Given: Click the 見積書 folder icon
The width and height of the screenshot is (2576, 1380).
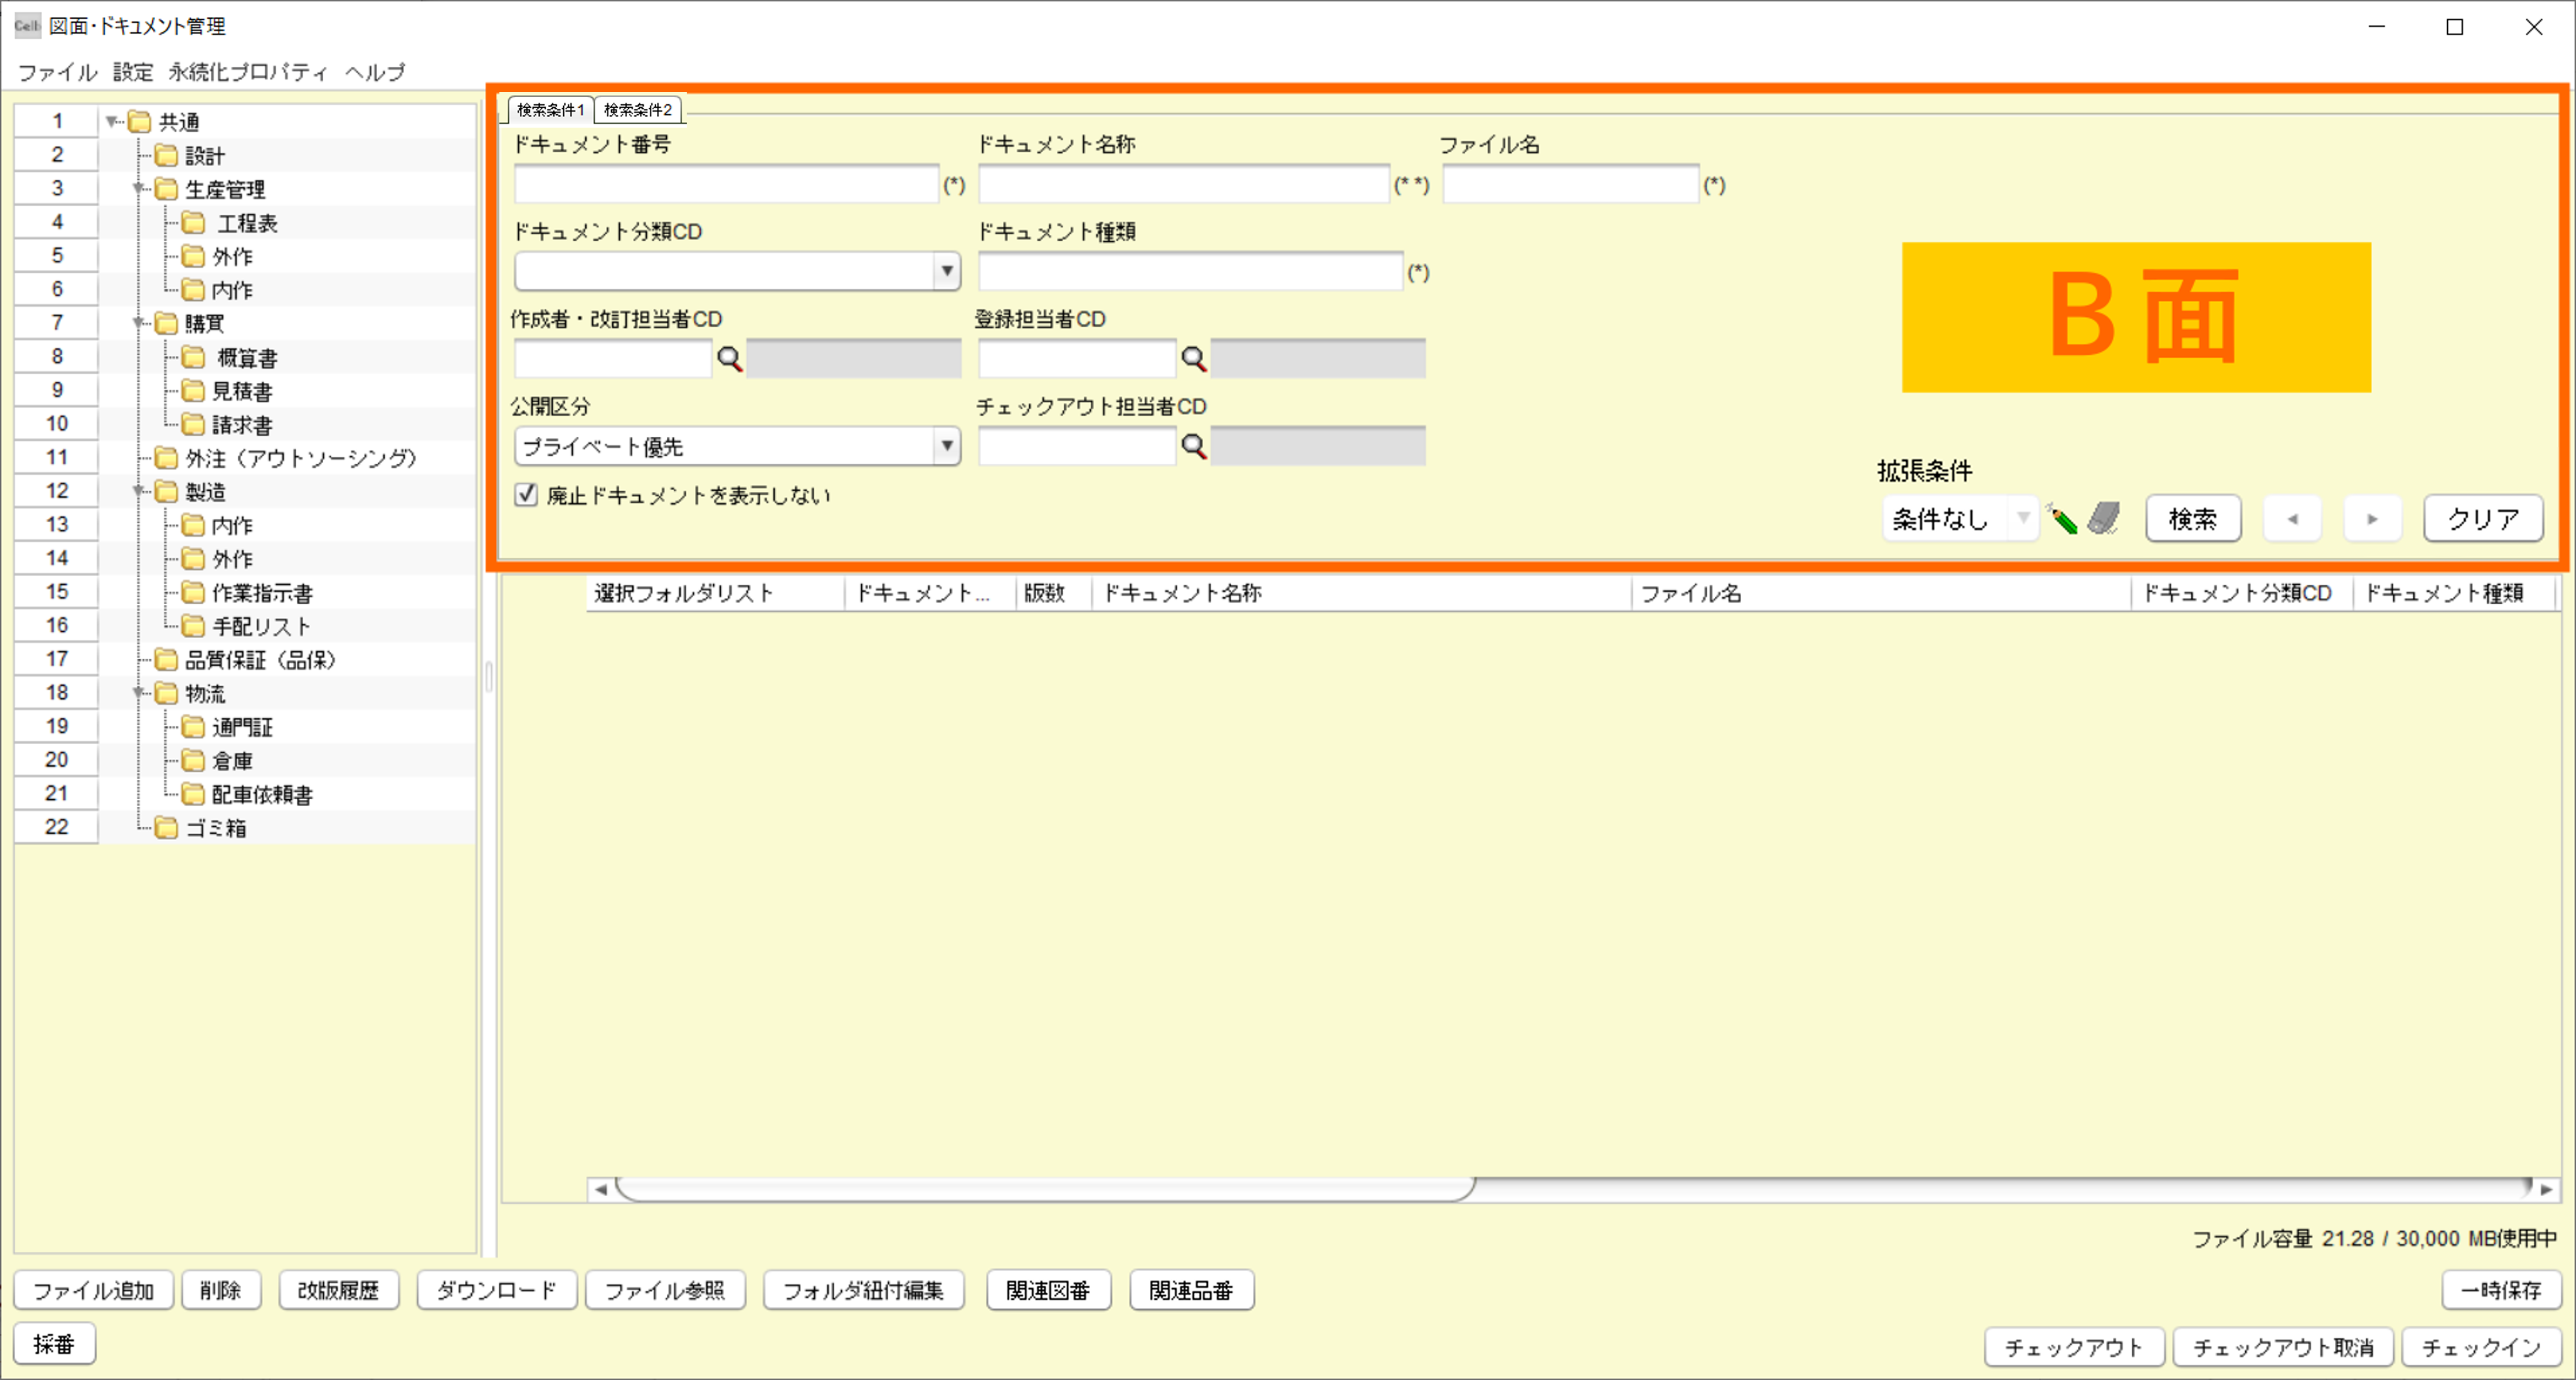Looking at the screenshot, I should coord(194,391).
